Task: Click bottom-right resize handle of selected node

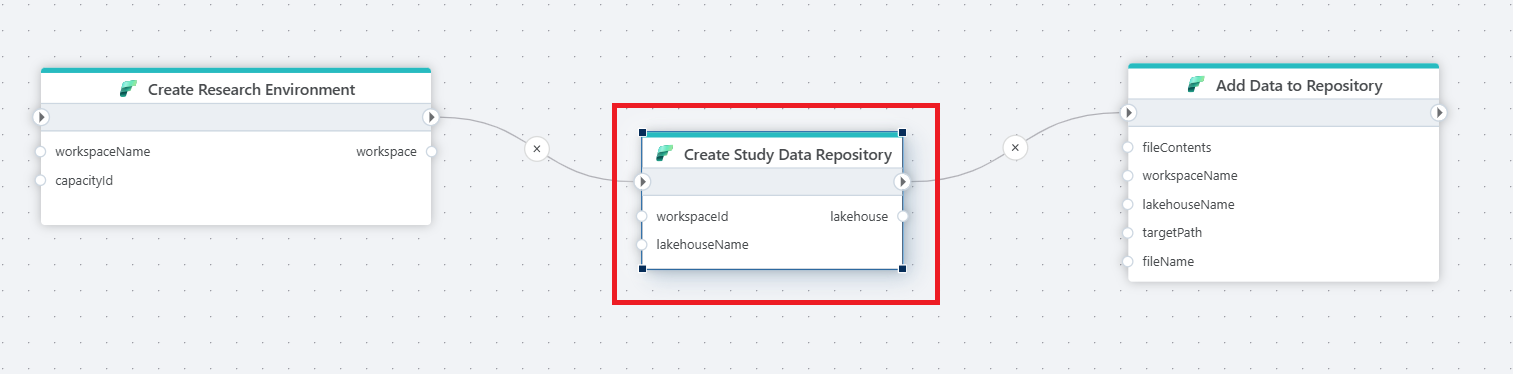Action: (x=902, y=268)
